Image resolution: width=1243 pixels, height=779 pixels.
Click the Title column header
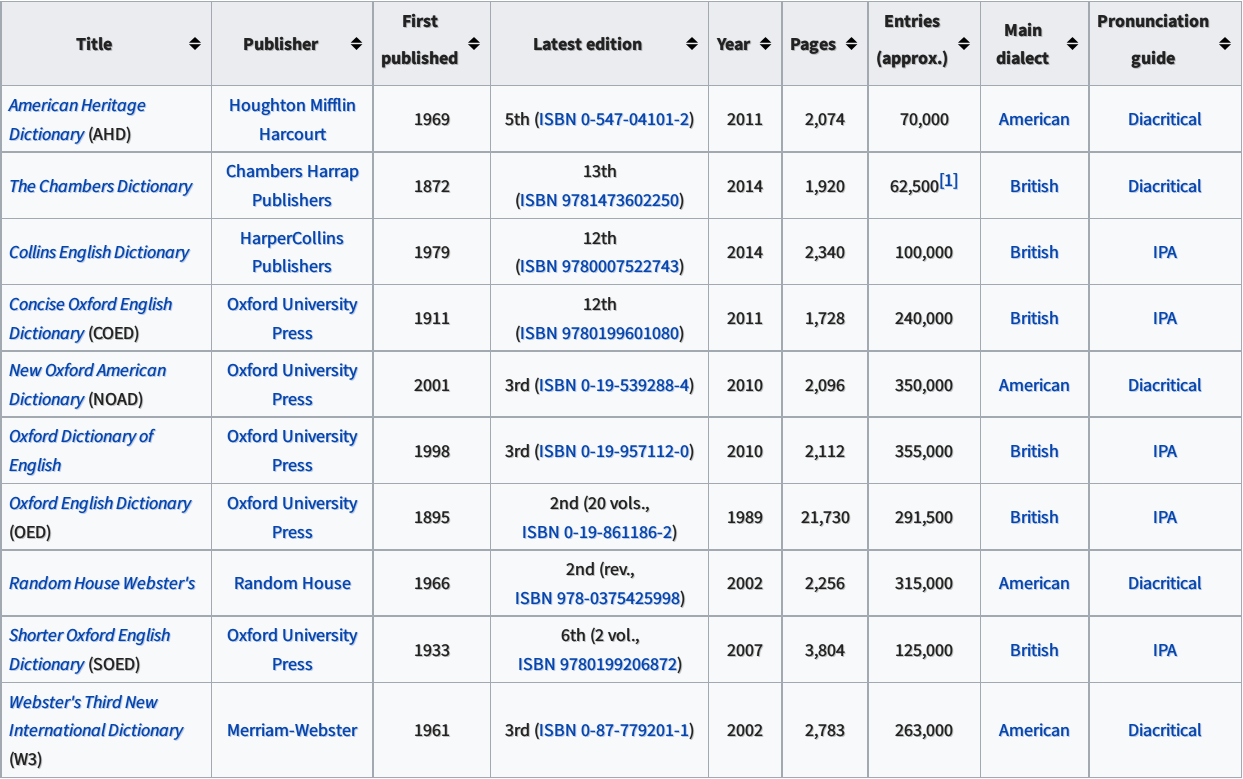106,44
